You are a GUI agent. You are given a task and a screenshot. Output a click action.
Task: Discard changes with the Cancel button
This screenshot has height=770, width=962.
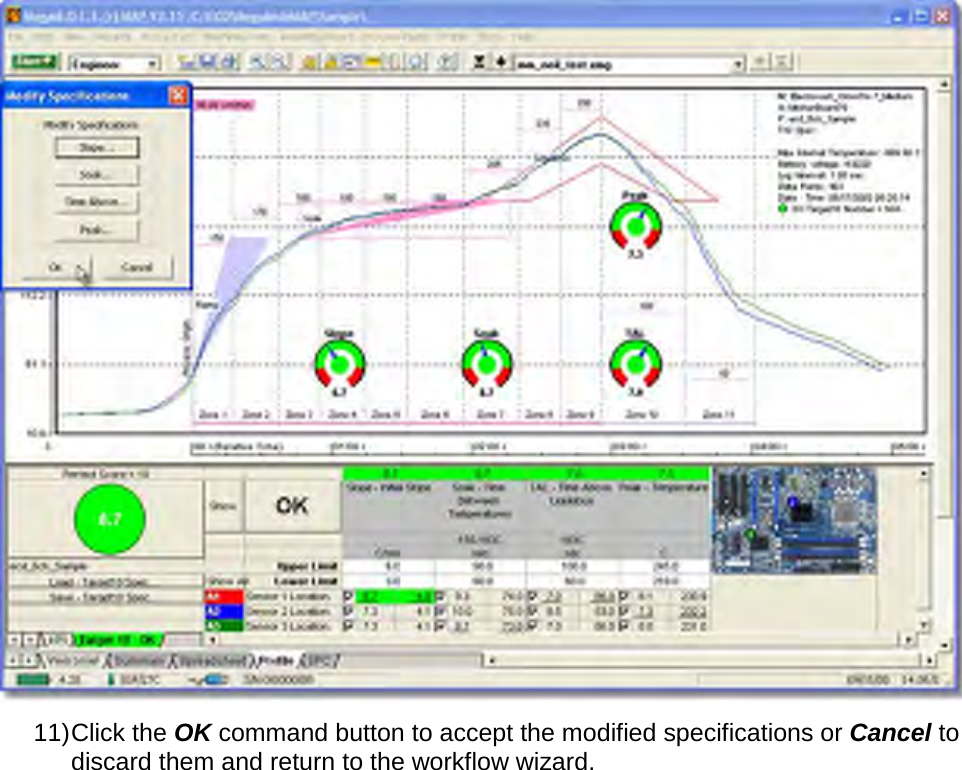pyautogui.click(x=136, y=268)
